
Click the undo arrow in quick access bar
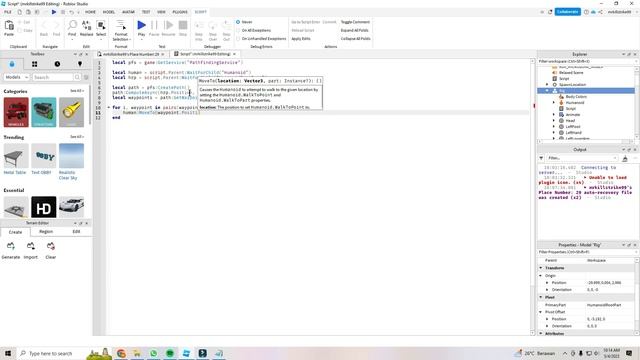coord(71,12)
